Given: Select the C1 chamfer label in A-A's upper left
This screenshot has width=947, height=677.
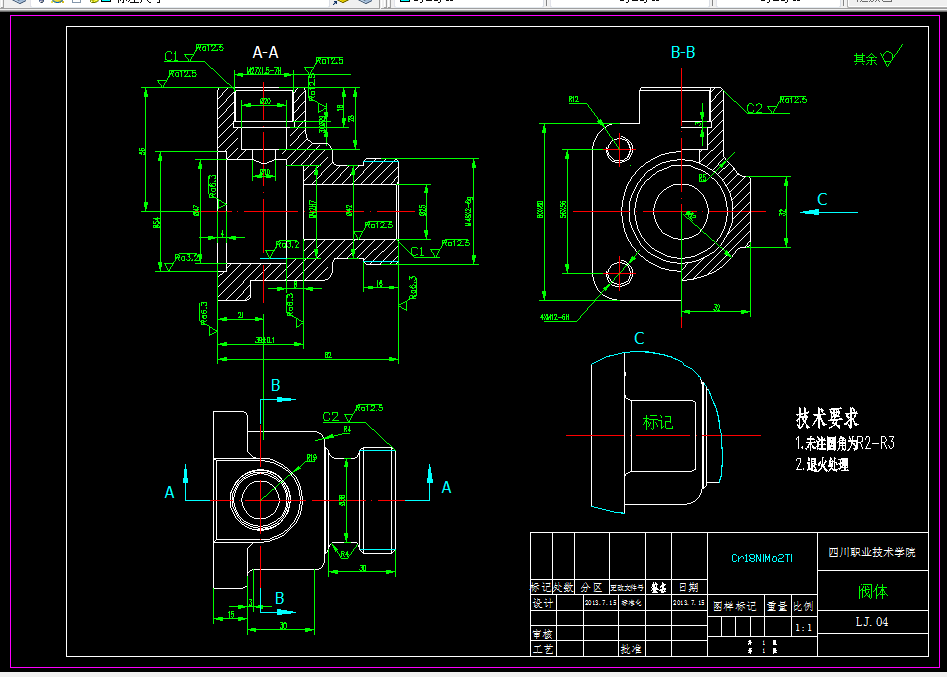Looking at the screenshot, I should [172, 56].
